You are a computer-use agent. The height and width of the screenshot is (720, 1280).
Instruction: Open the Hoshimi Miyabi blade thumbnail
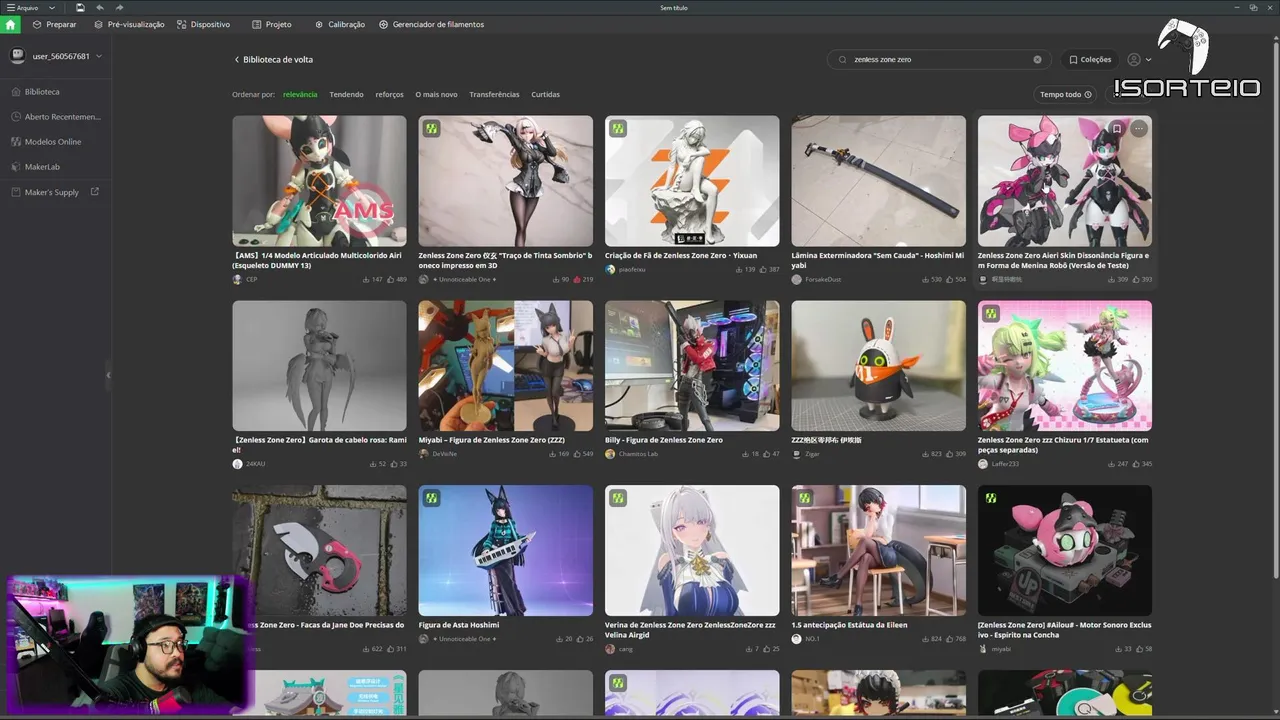click(x=879, y=181)
